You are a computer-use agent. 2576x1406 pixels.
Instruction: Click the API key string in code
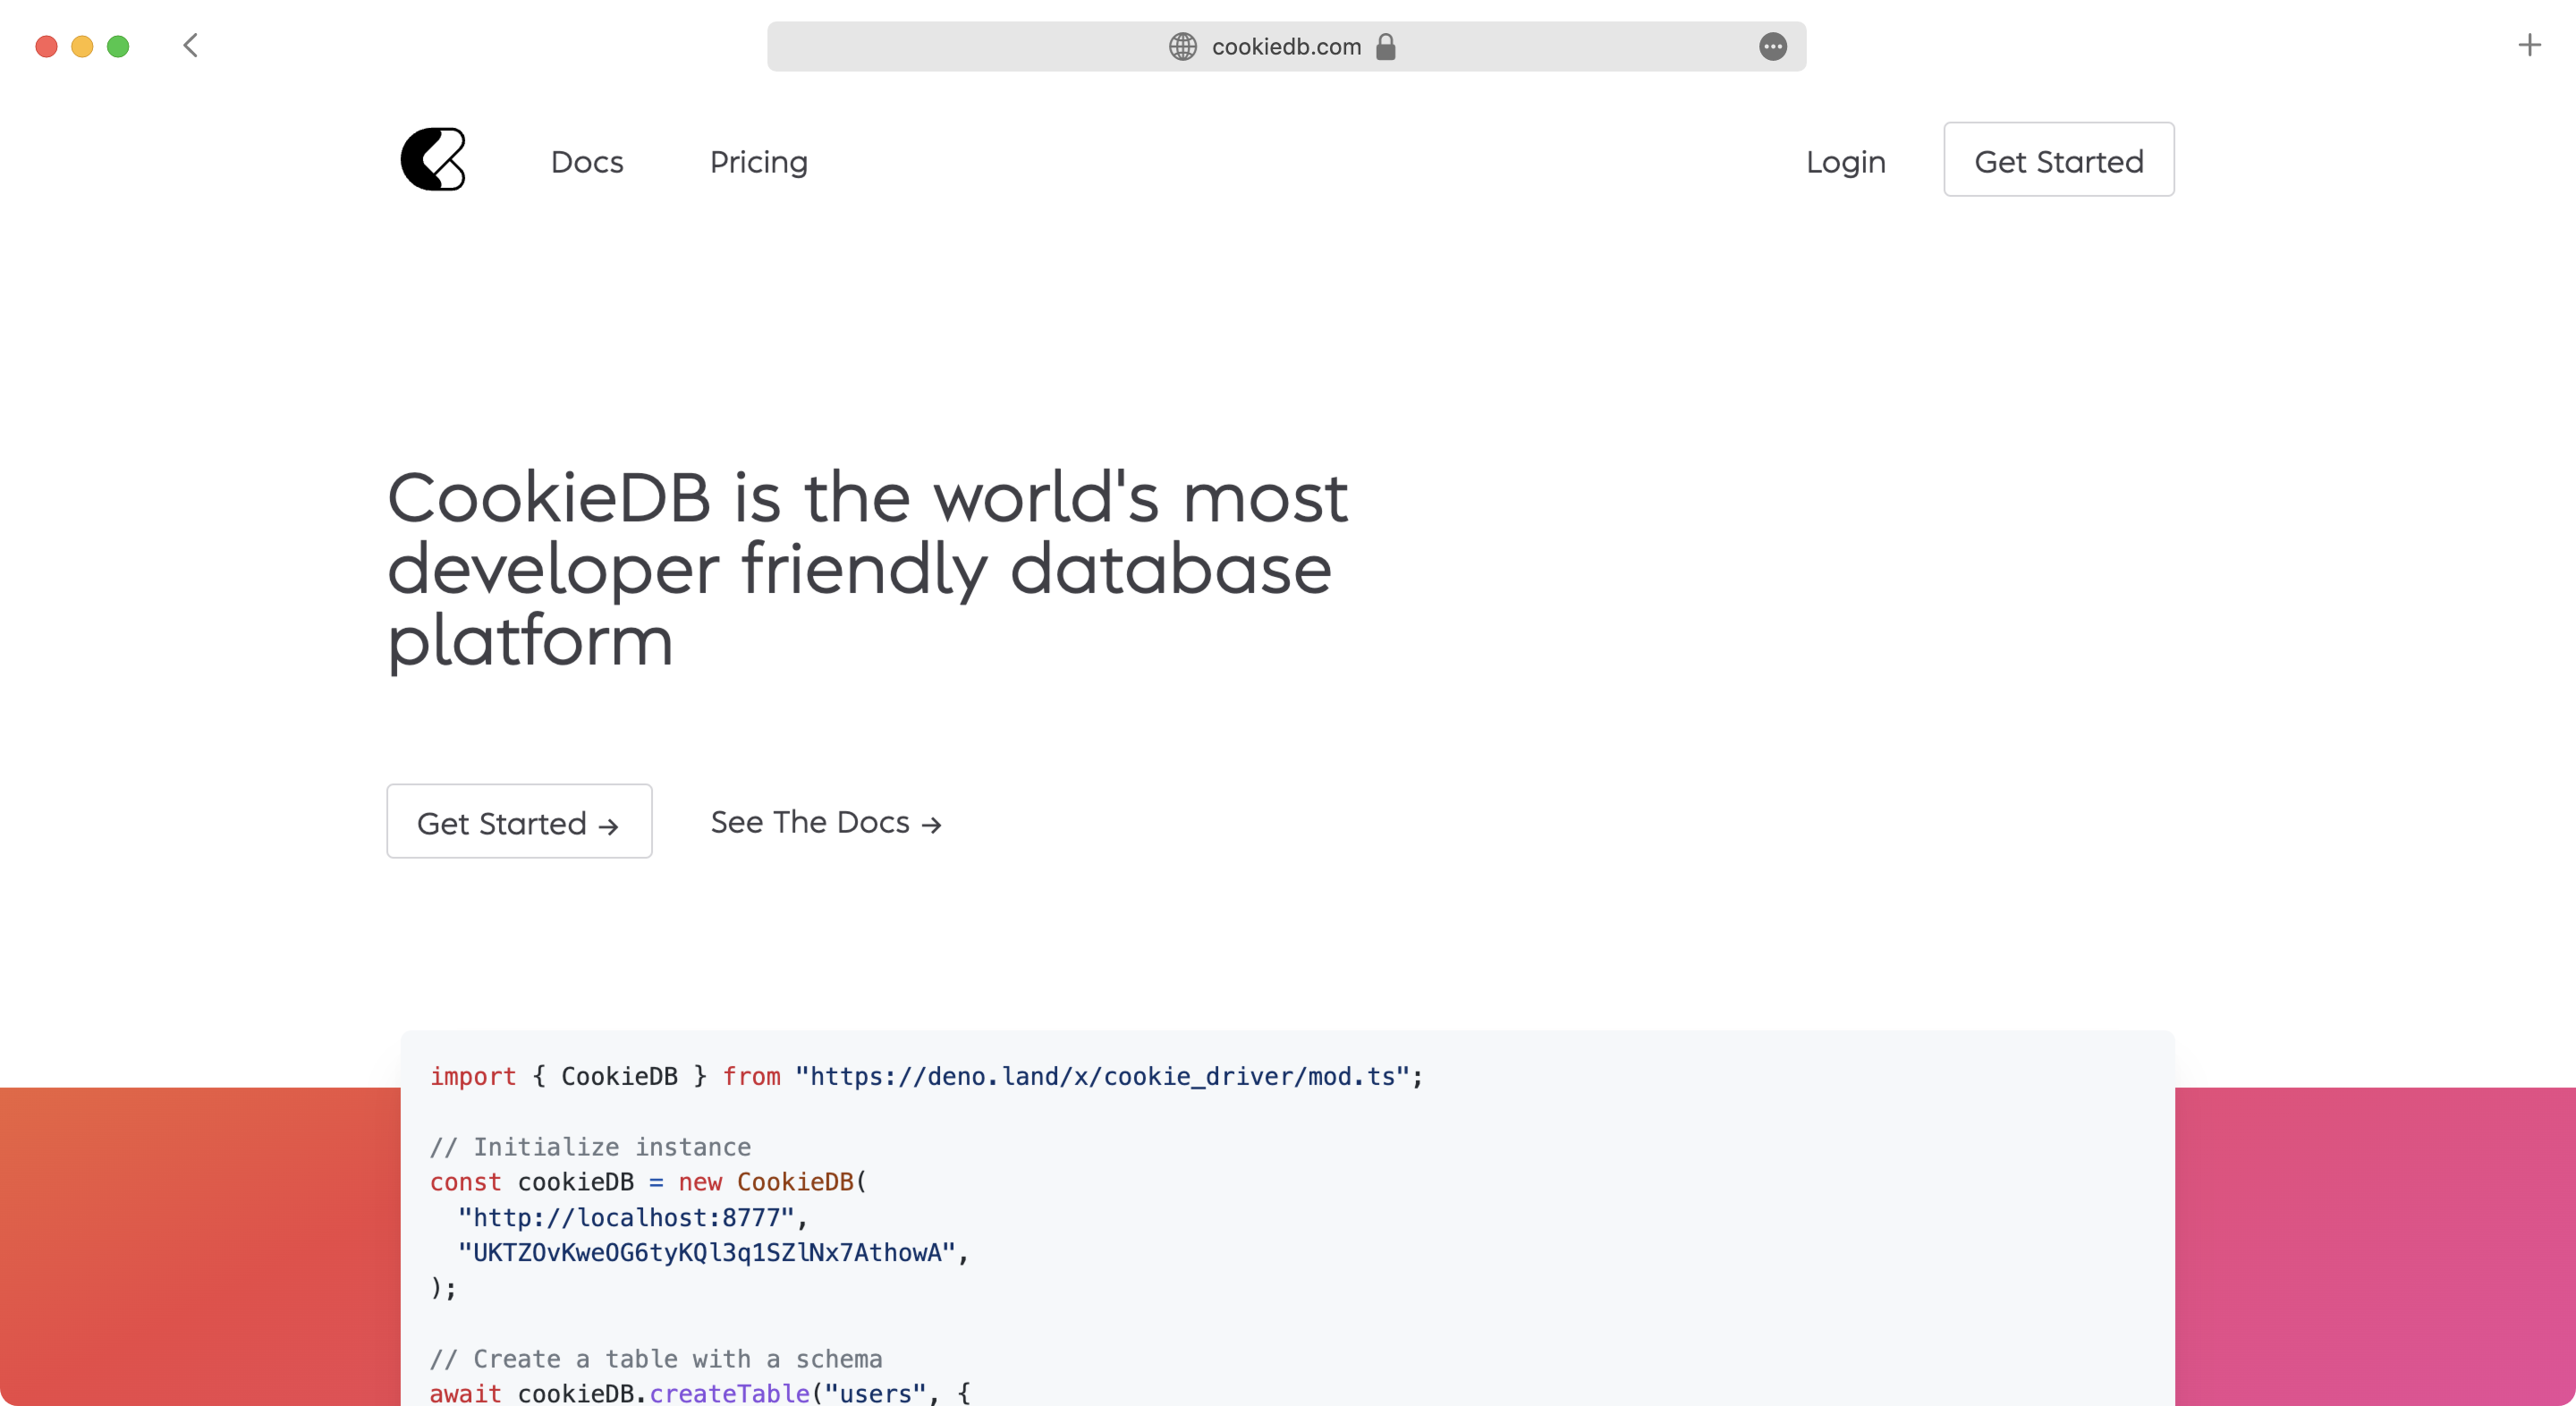click(706, 1253)
